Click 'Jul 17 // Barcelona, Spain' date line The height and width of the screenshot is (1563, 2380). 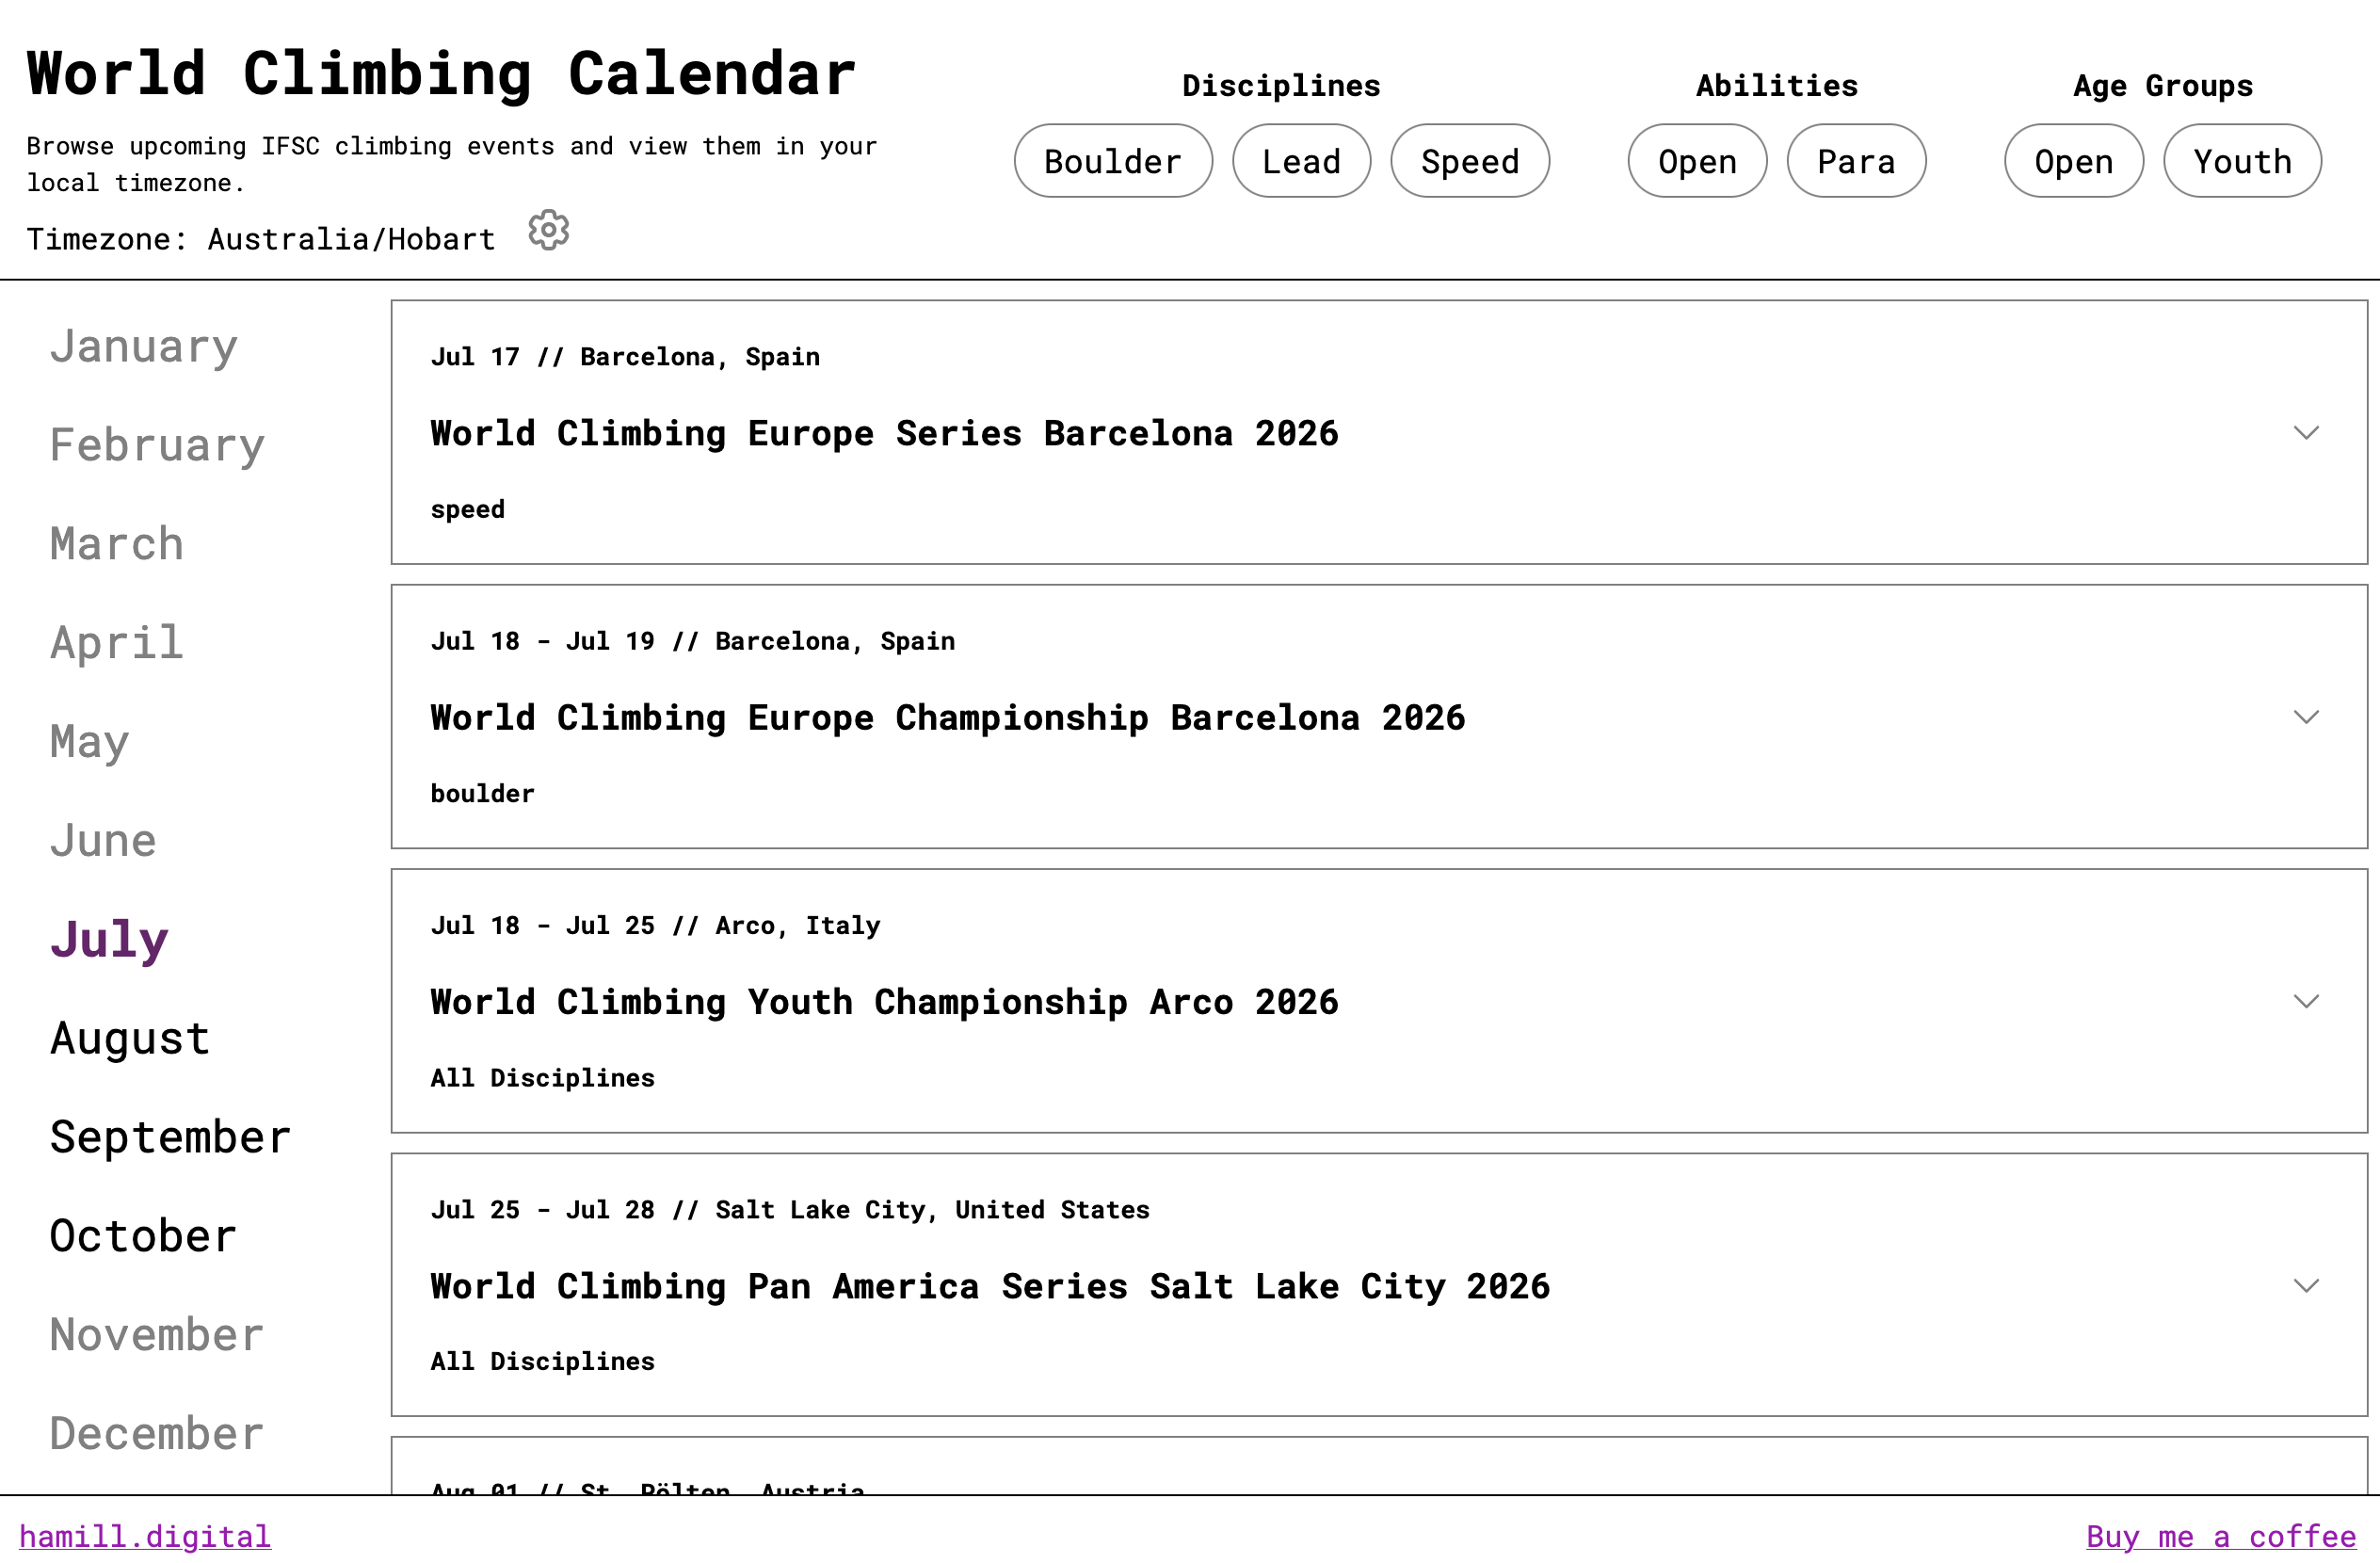(x=625, y=357)
